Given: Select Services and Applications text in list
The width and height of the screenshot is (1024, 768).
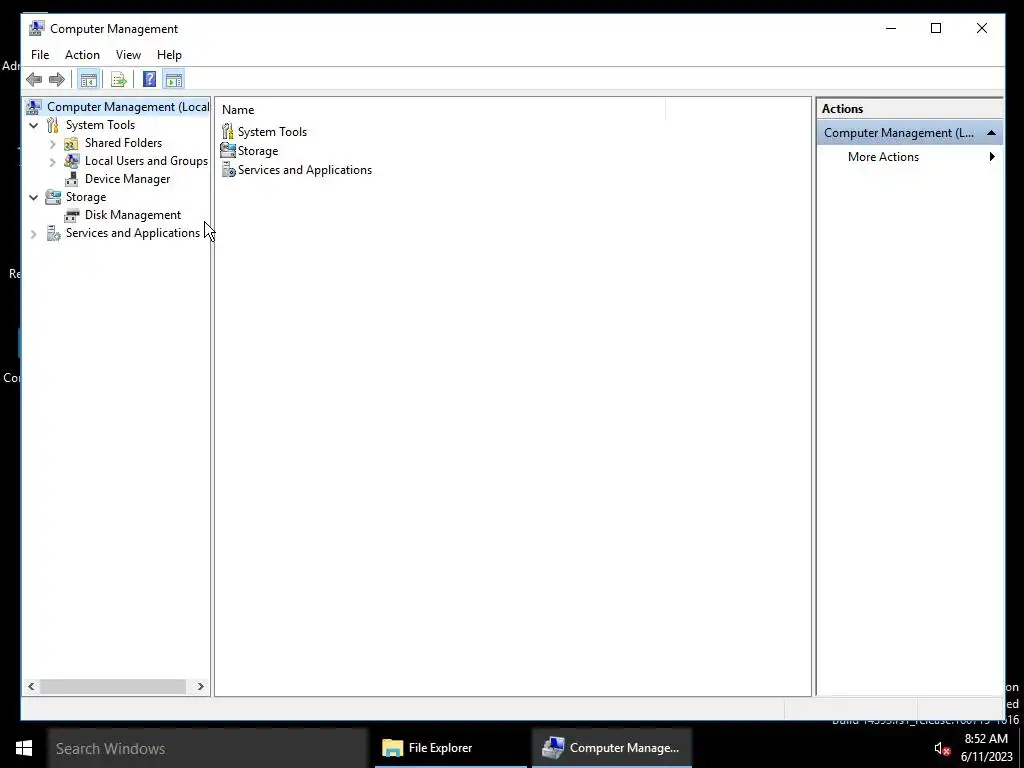Looking at the screenshot, I should click(x=305, y=170).
